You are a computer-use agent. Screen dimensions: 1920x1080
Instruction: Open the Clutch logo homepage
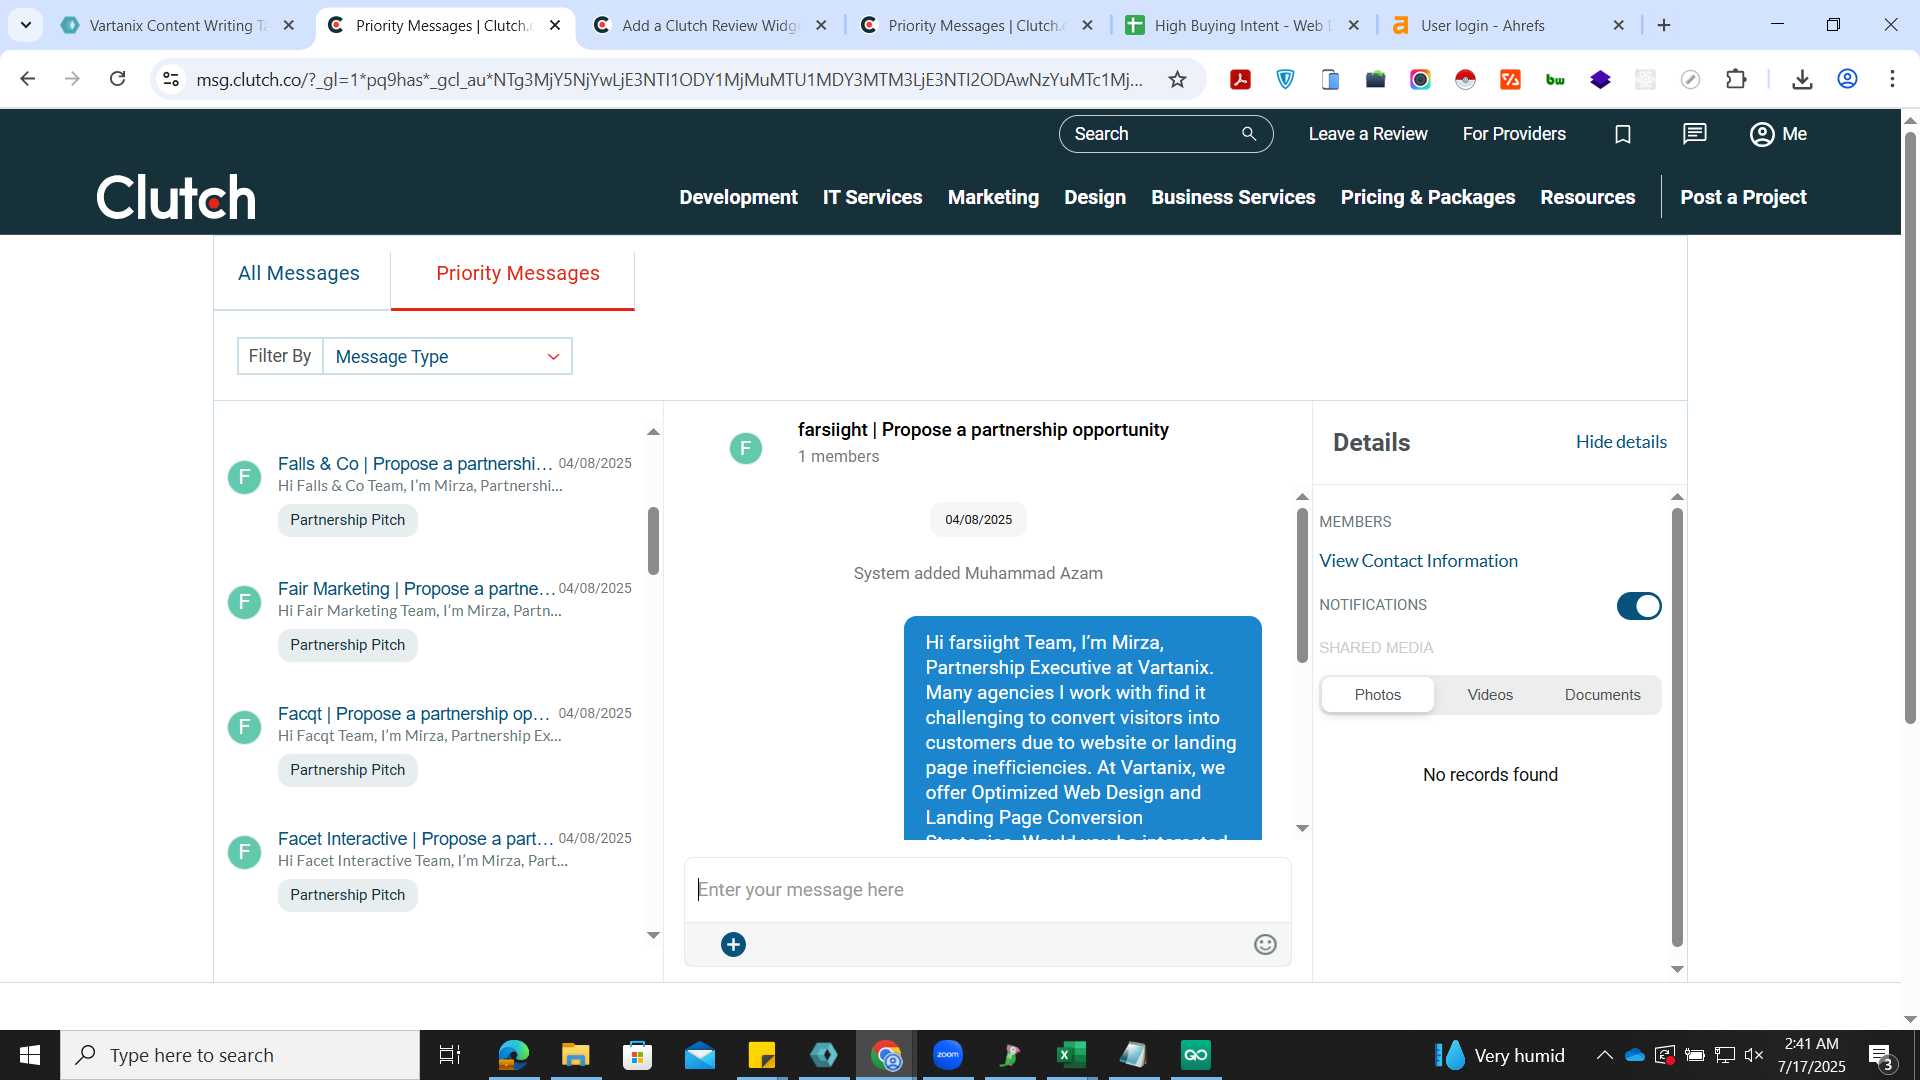tap(176, 197)
